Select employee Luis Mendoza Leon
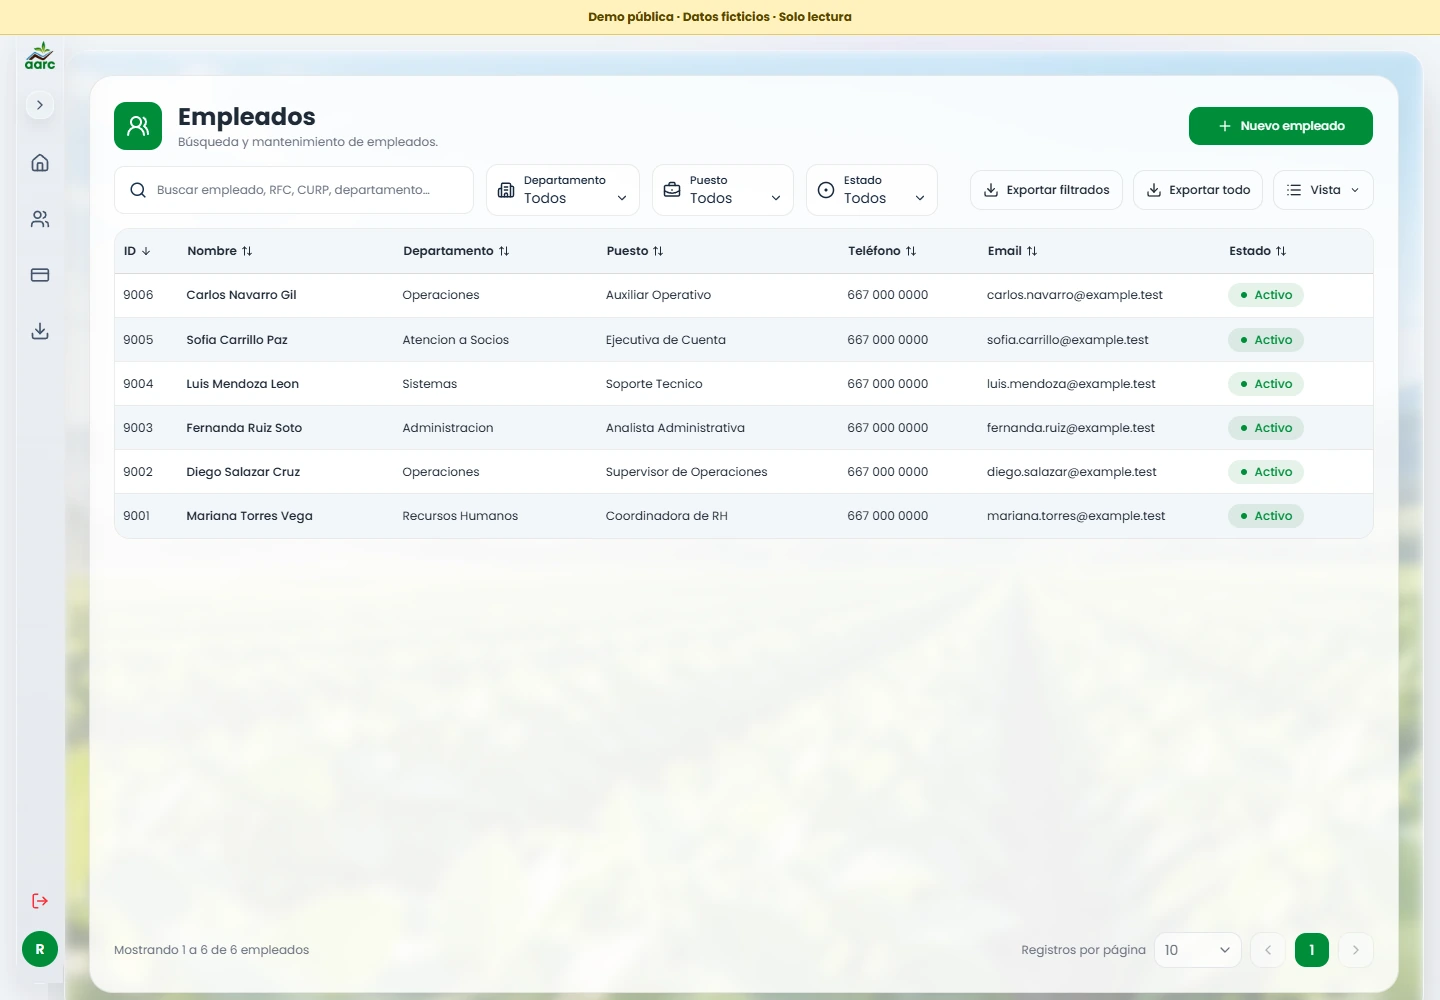 click(x=242, y=384)
